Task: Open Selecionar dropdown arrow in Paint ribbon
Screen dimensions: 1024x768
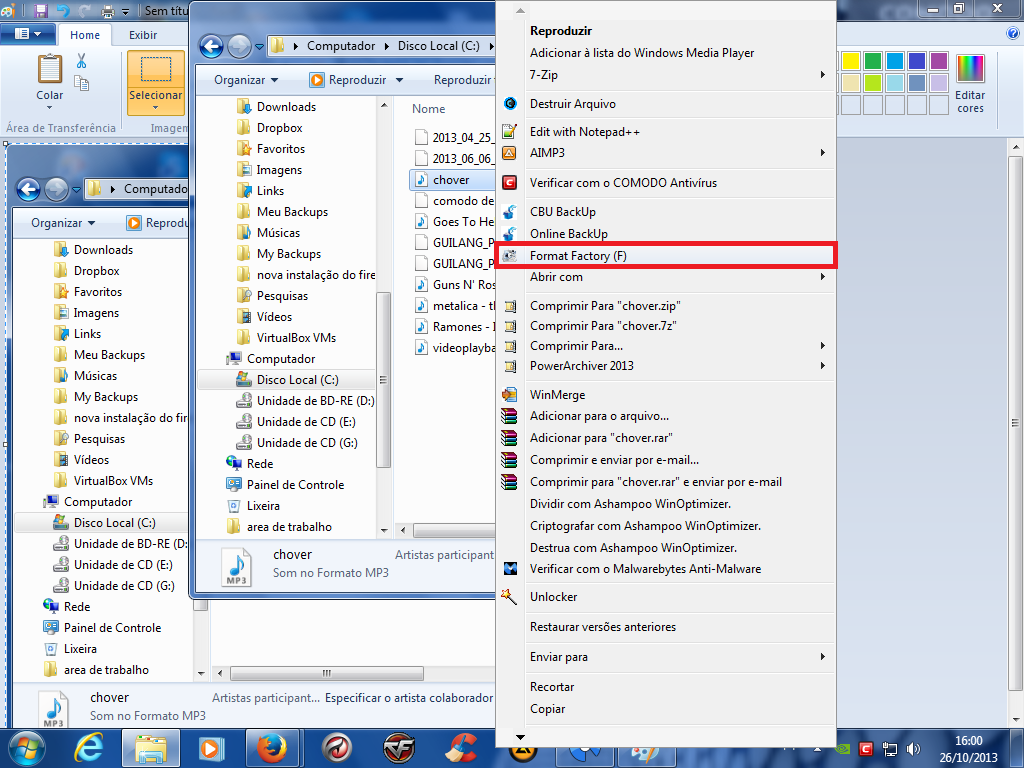Action: (x=155, y=108)
